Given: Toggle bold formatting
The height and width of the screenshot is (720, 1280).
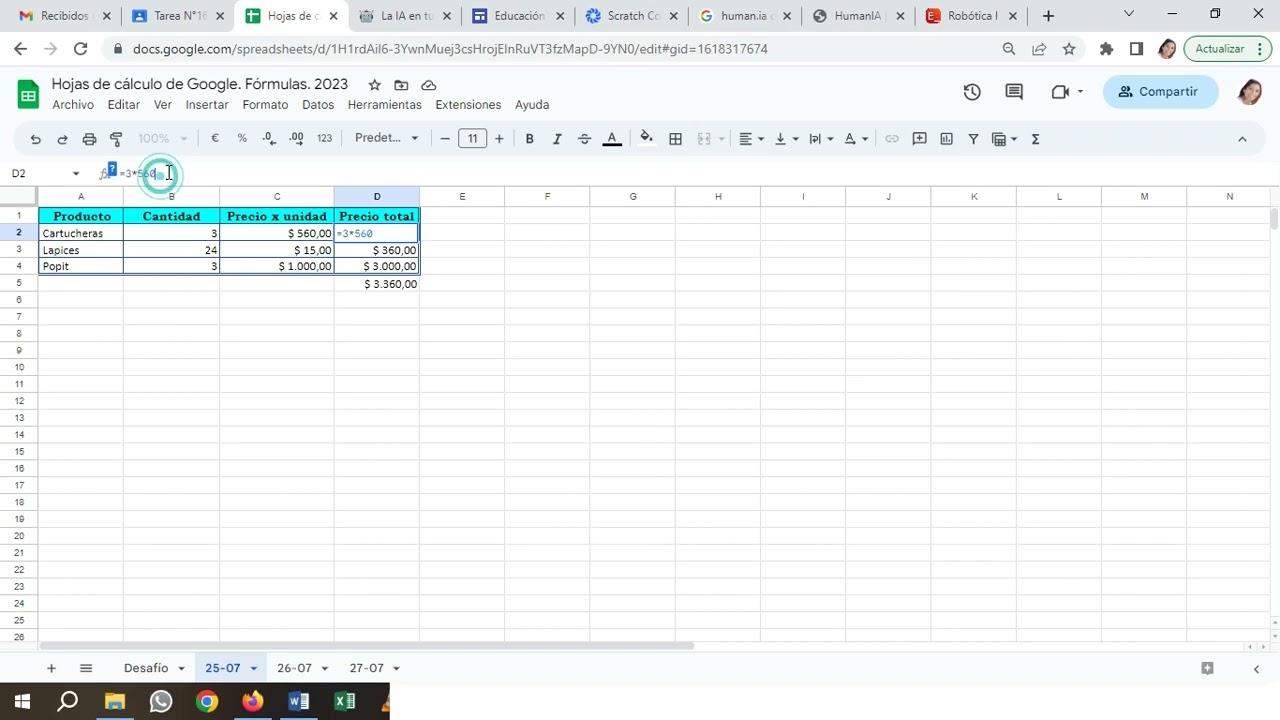Looking at the screenshot, I should [x=530, y=139].
